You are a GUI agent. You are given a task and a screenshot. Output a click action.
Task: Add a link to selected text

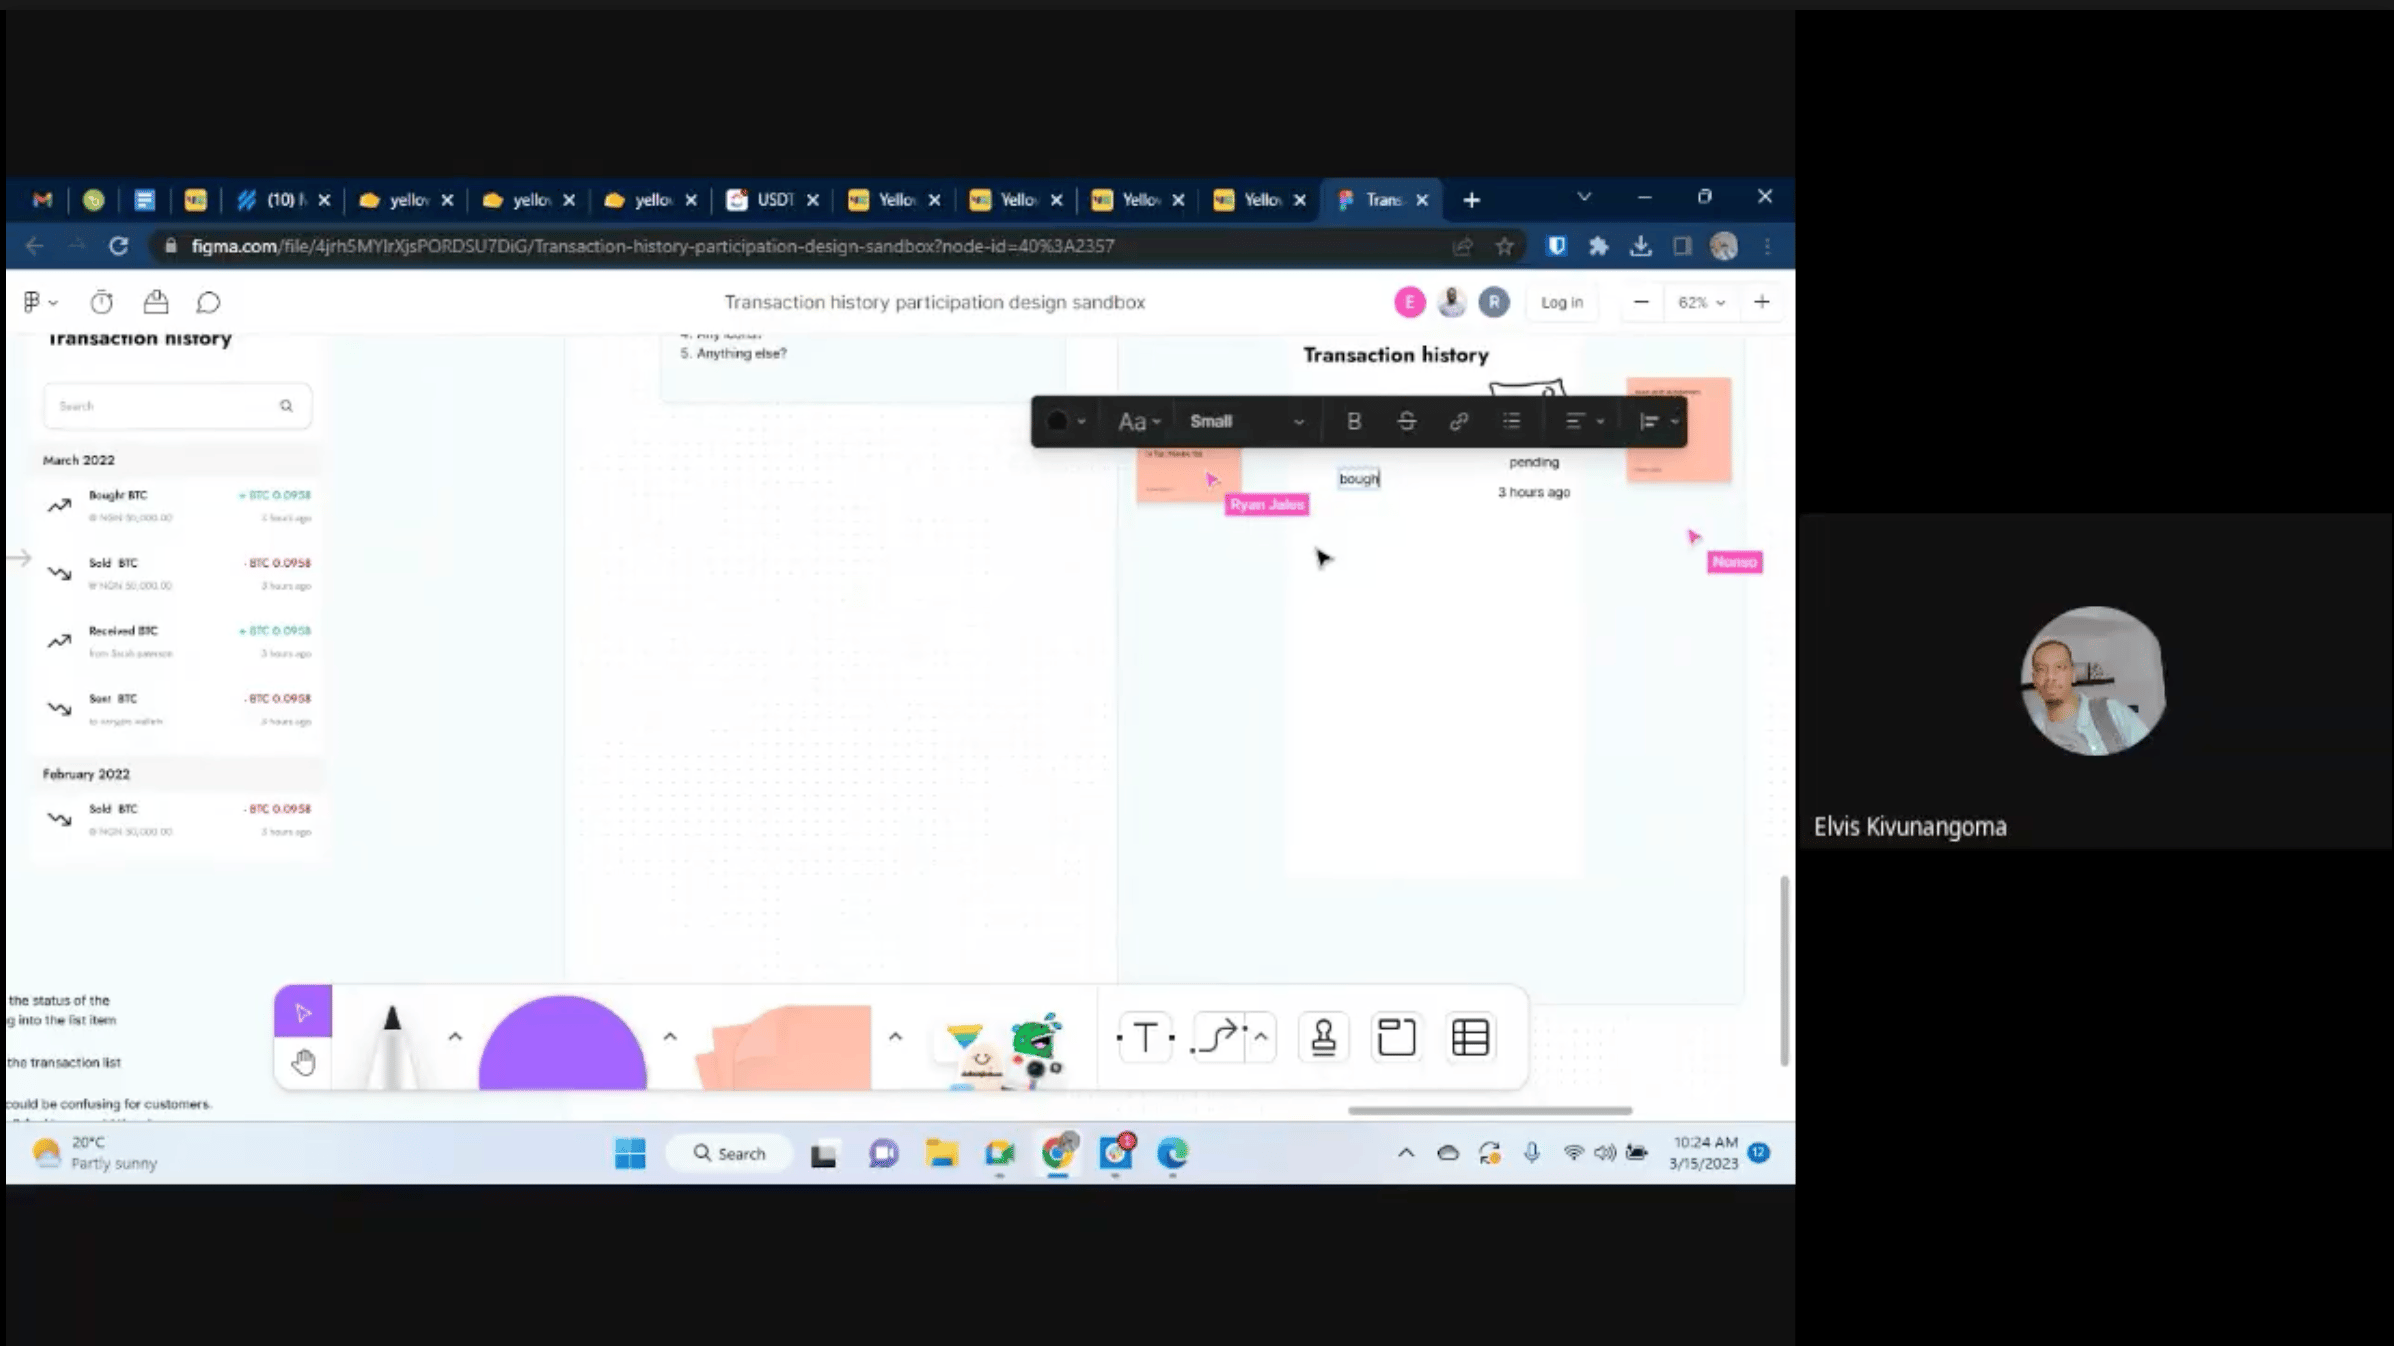click(x=1458, y=421)
